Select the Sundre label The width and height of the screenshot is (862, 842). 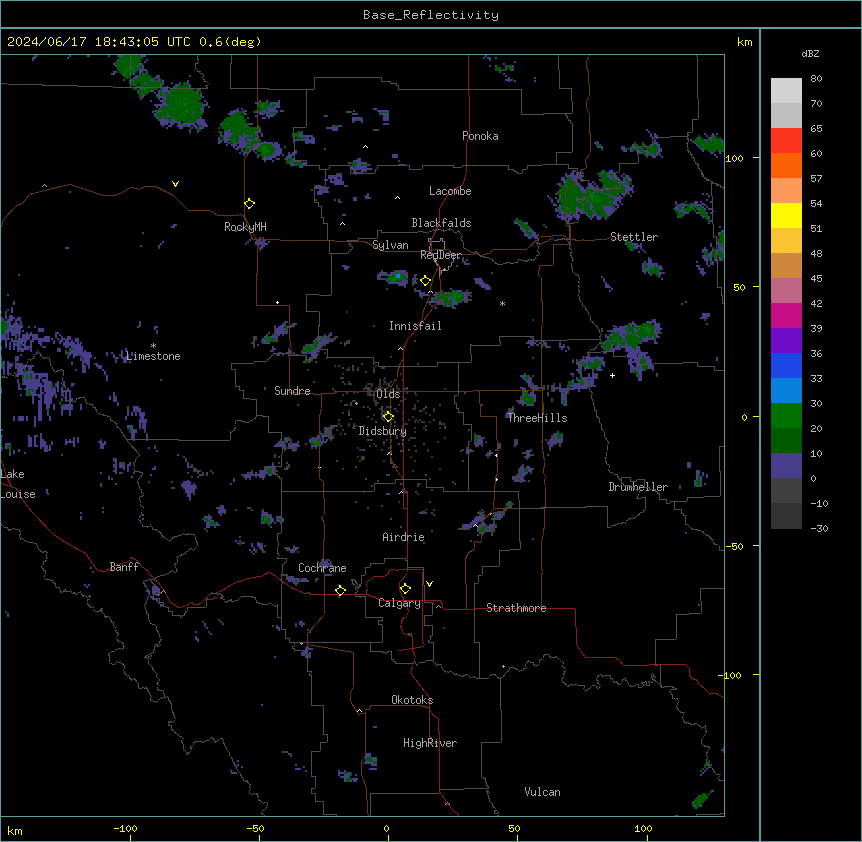click(x=292, y=391)
